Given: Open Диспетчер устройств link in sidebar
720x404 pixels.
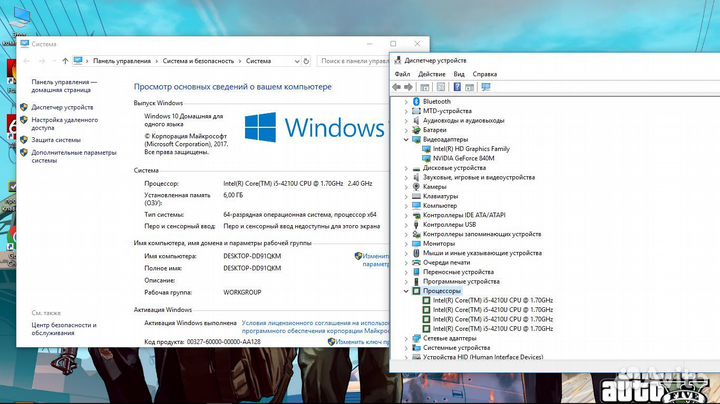Looking at the screenshot, I should (62, 107).
